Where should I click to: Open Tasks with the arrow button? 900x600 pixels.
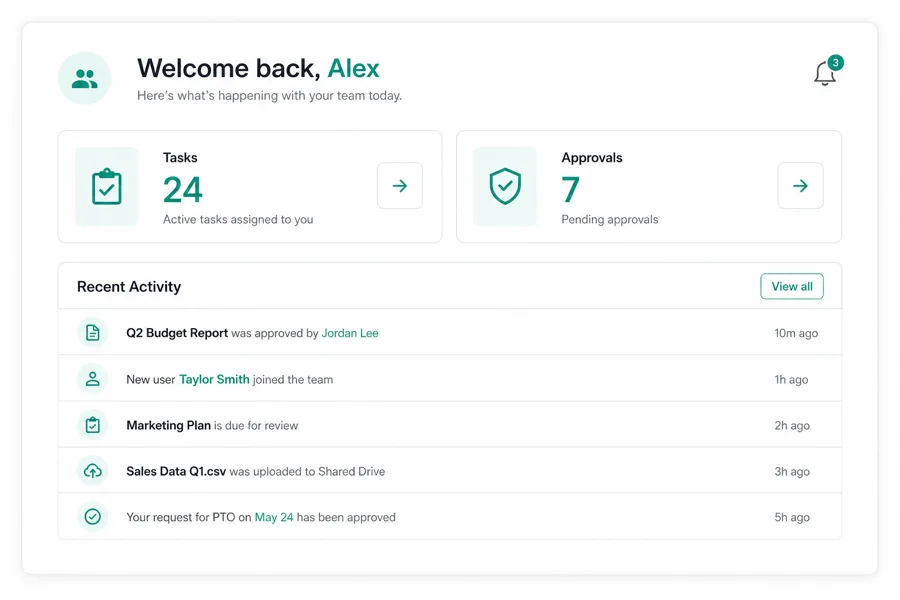(400, 185)
